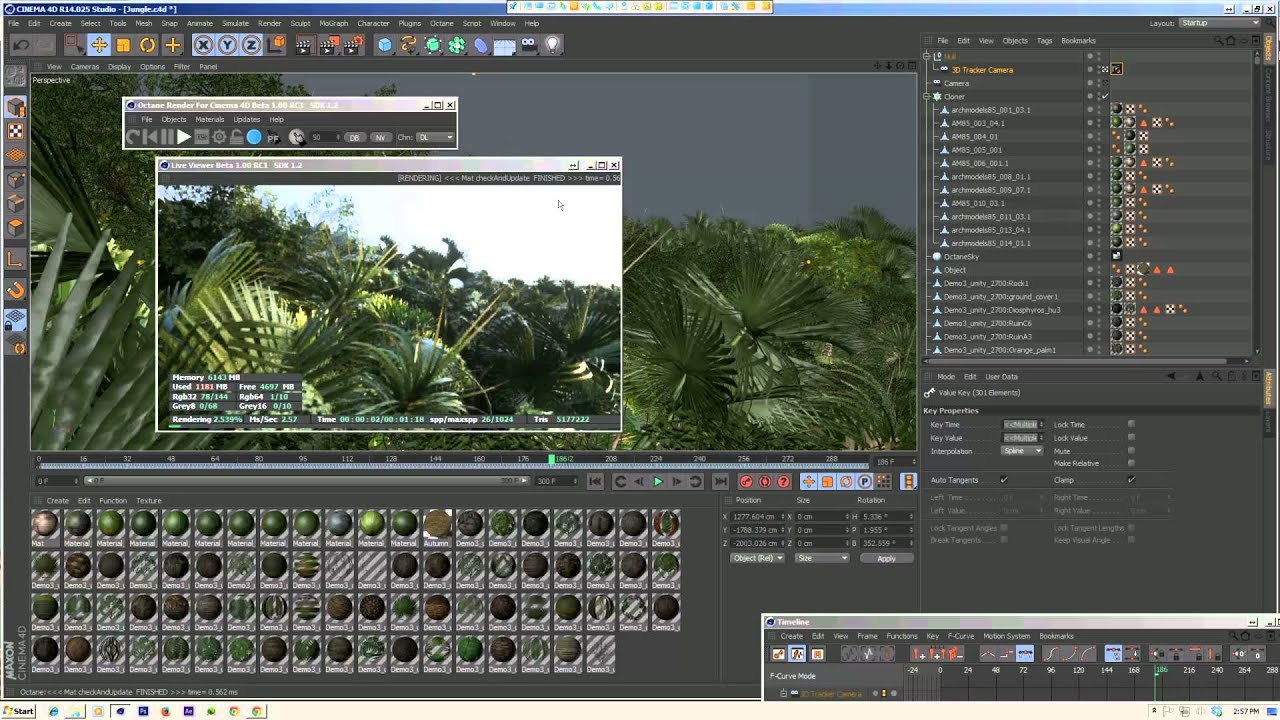
Task: Open the Materials menu in Octane Render window
Action: (x=210, y=120)
